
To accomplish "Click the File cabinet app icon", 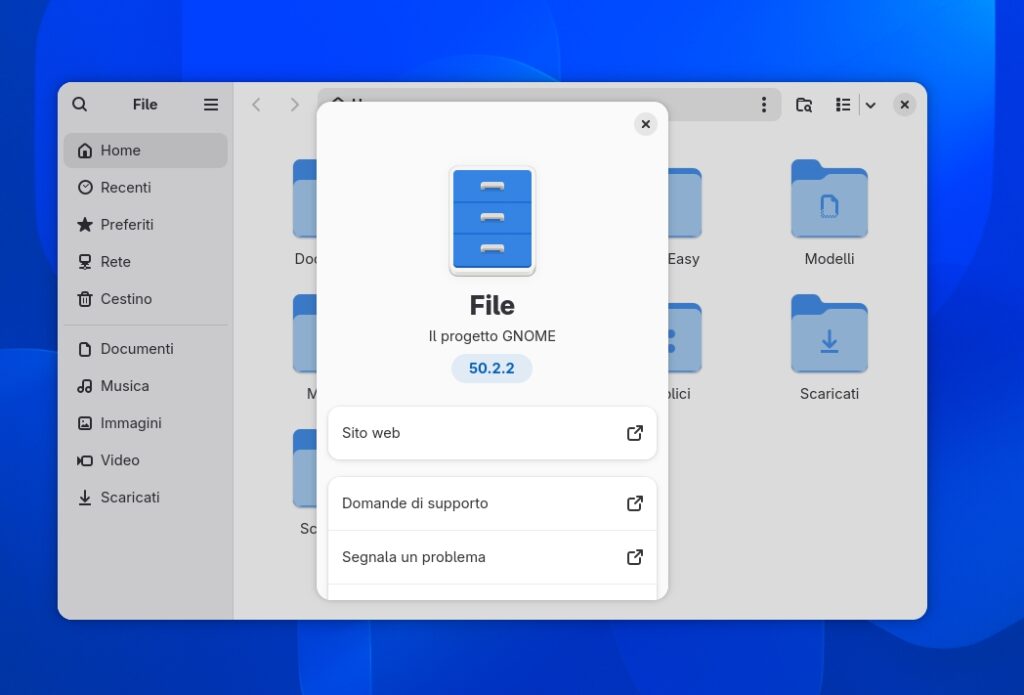I will click(492, 221).
